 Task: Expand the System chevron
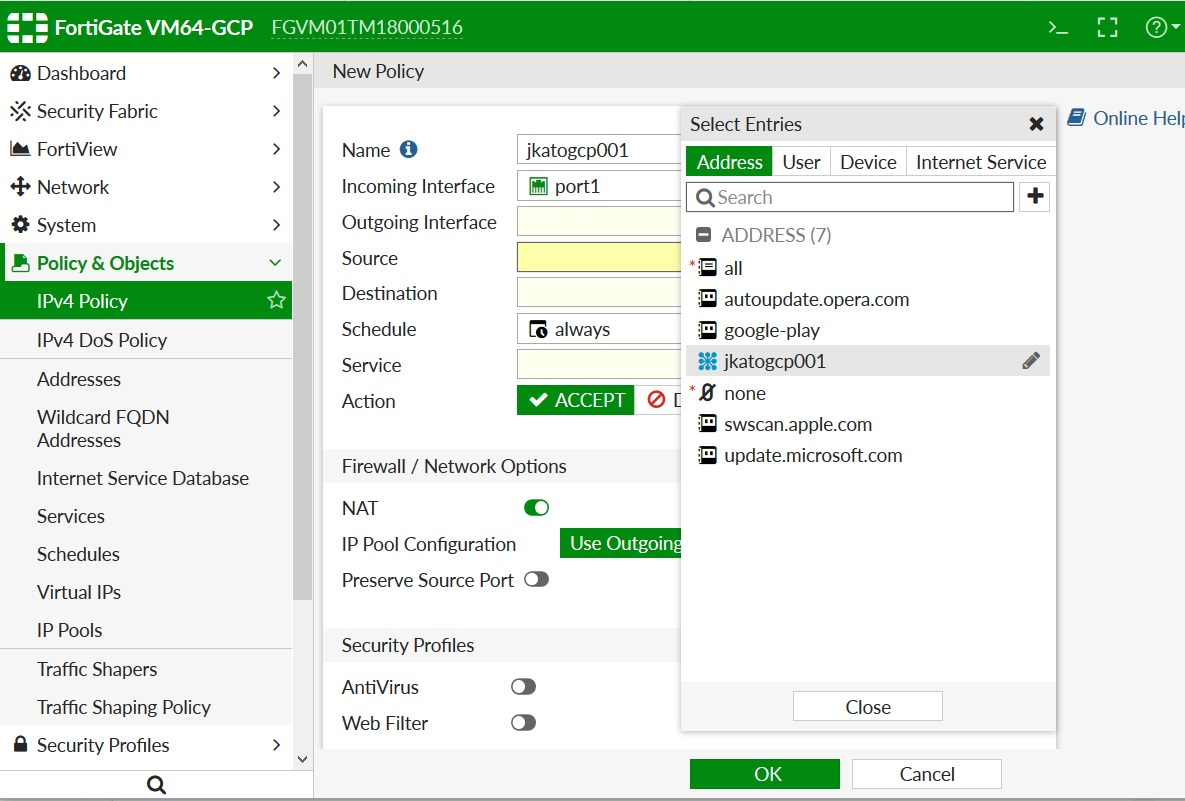point(276,225)
